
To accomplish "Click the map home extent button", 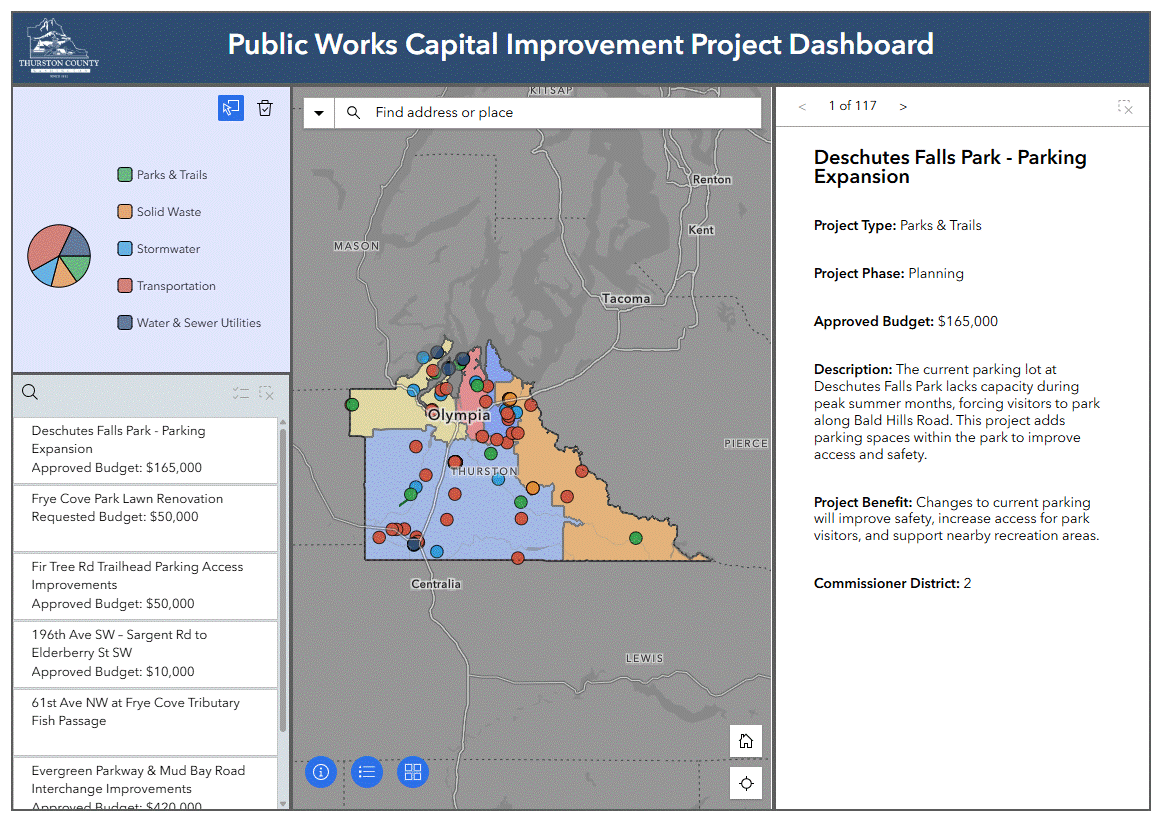I will tap(745, 741).
